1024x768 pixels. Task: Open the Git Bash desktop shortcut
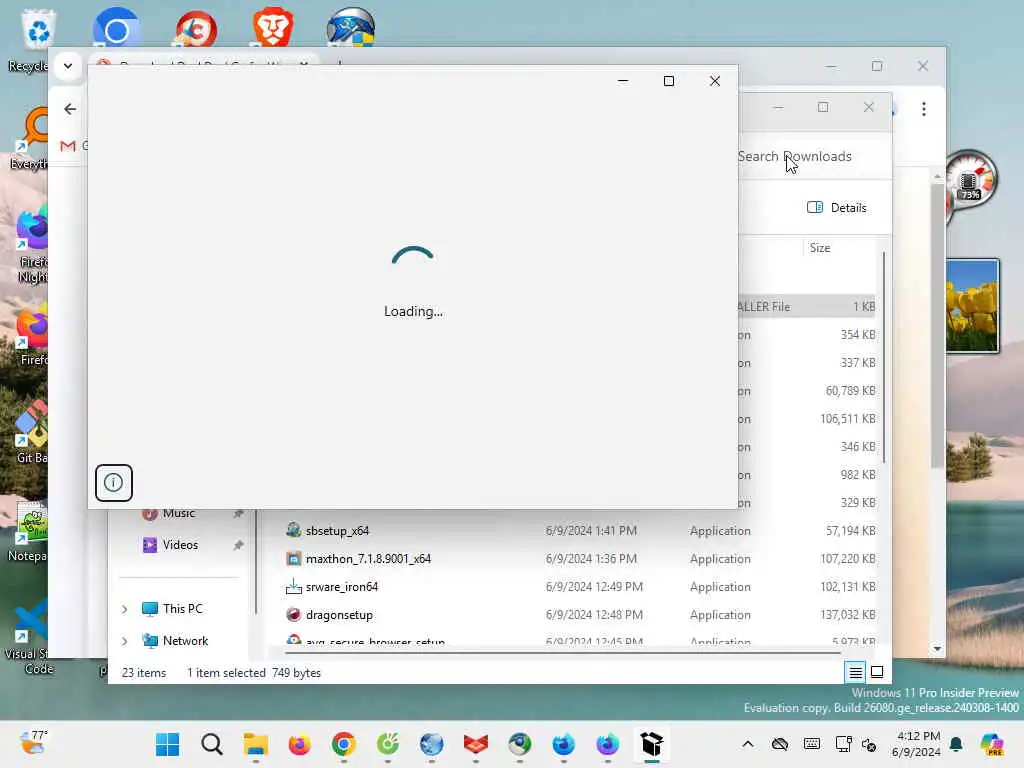tap(31, 431)
